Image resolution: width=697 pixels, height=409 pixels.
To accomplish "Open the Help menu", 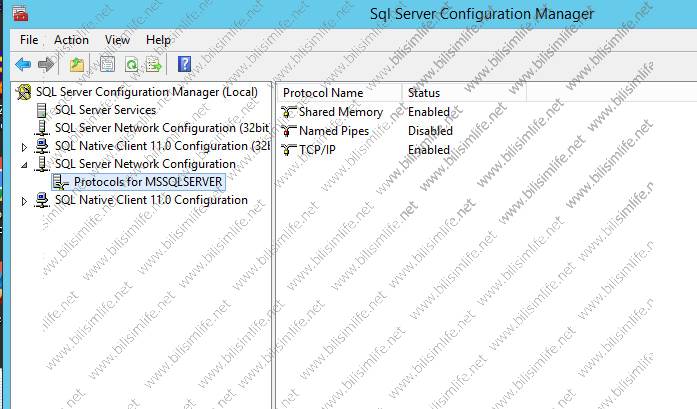I will pyautogui.click(x=158, y=40).
